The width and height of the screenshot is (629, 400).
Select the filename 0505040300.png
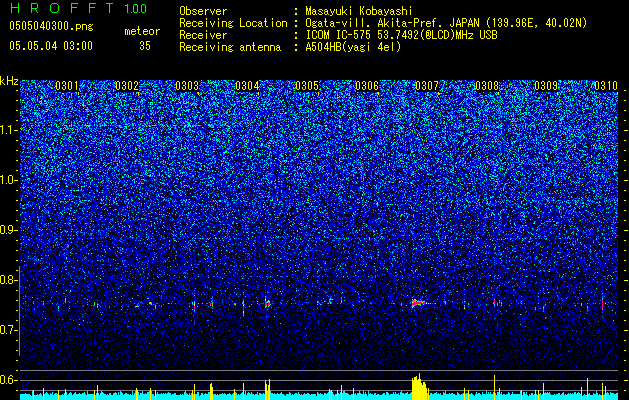pos(51,26)
